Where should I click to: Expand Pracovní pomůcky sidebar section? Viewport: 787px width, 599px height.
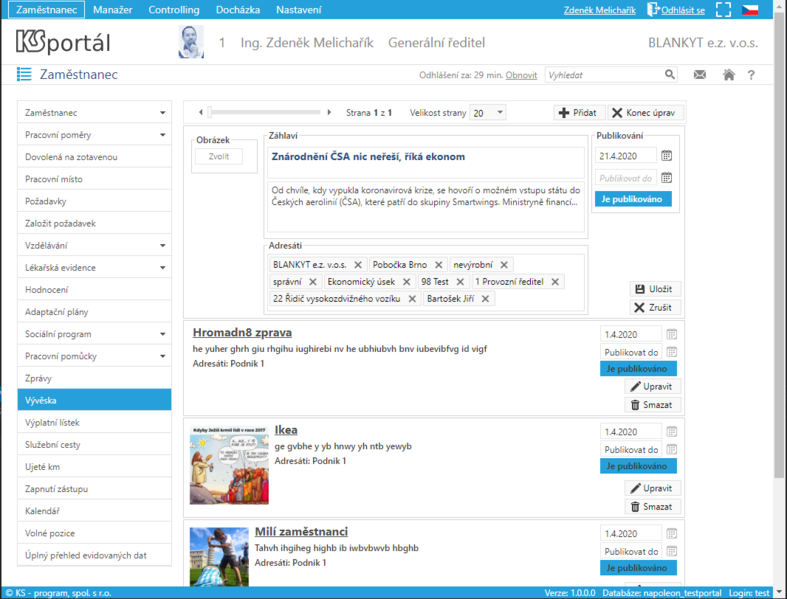coord(163,356)
